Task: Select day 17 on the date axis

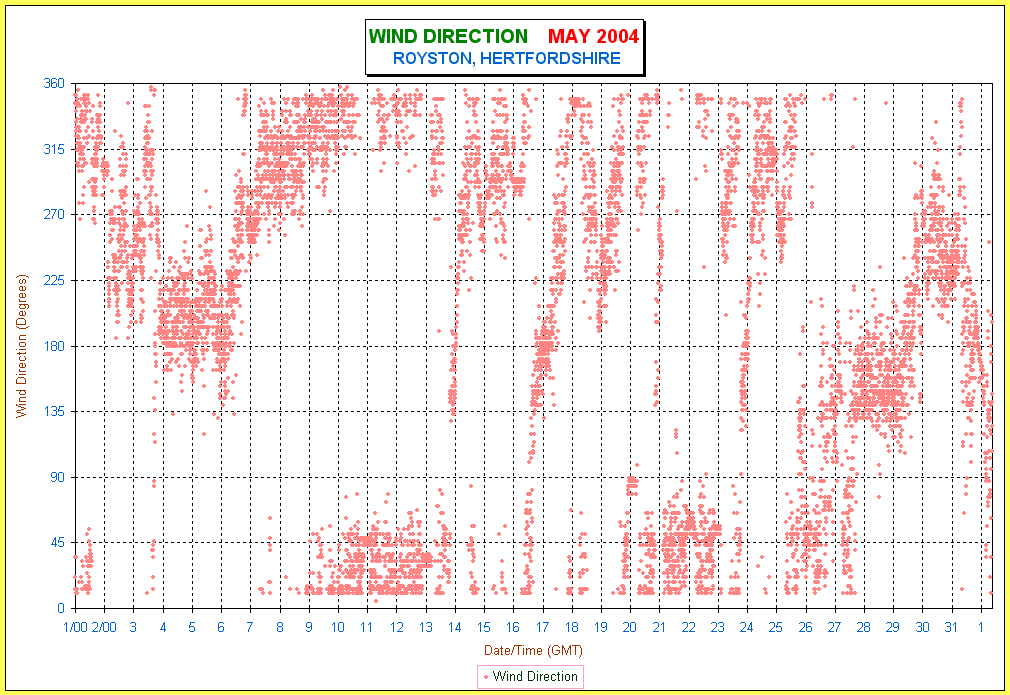Action: (542, 627)
